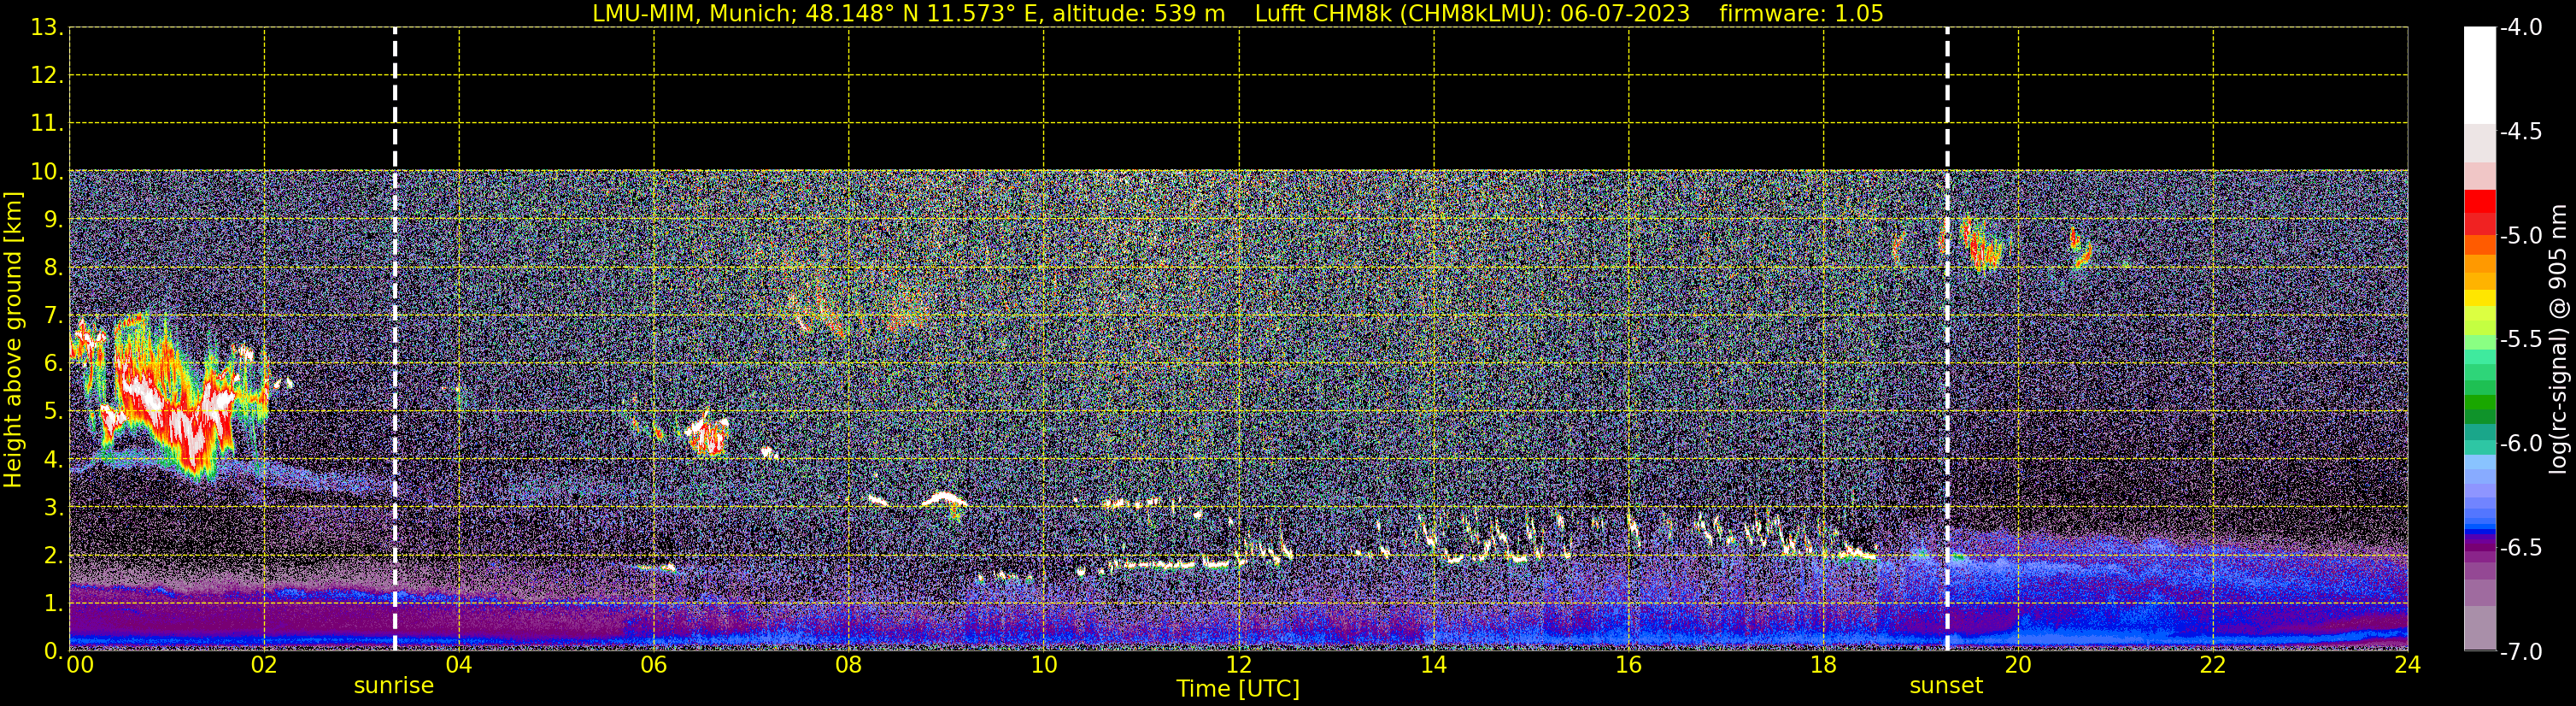Click the 'Time [UTC]' x-axis label
The width and height of the screenshot is (2576, 706).
click(x=1238, y=689)
